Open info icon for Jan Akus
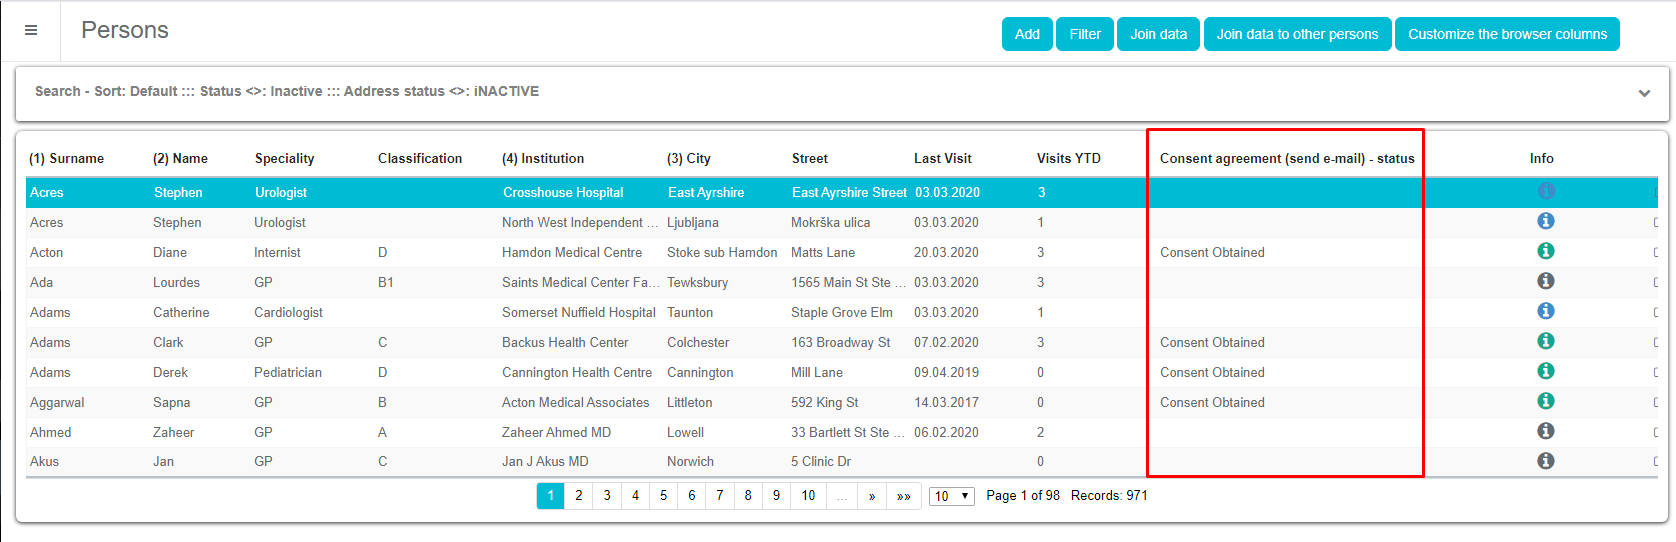This screenshot has width=1676, height=542. [x=1545, y=461]
